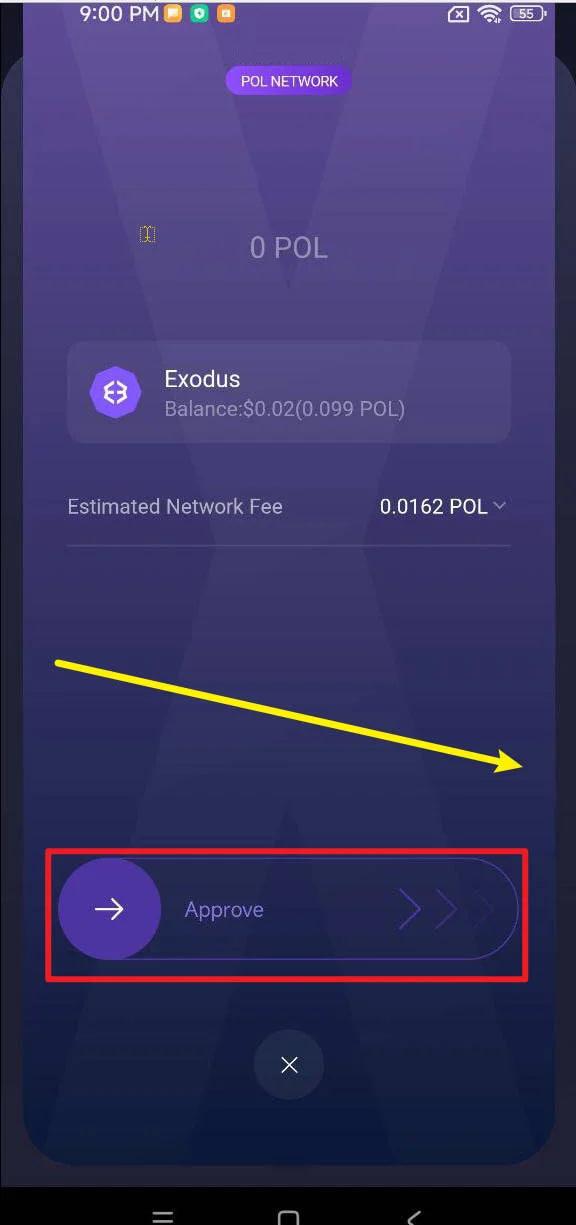Tap the round arrow slider handle

coord(109,909)
